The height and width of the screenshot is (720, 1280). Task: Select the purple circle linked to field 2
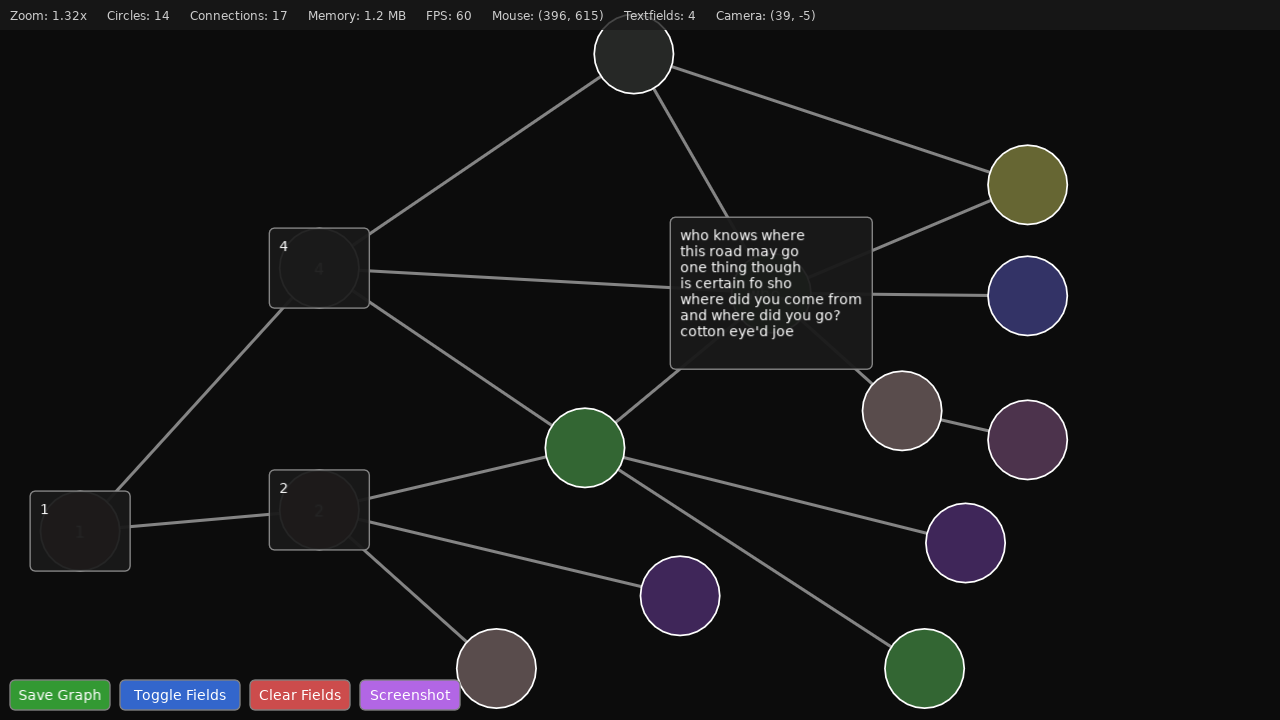click(680, 596)
